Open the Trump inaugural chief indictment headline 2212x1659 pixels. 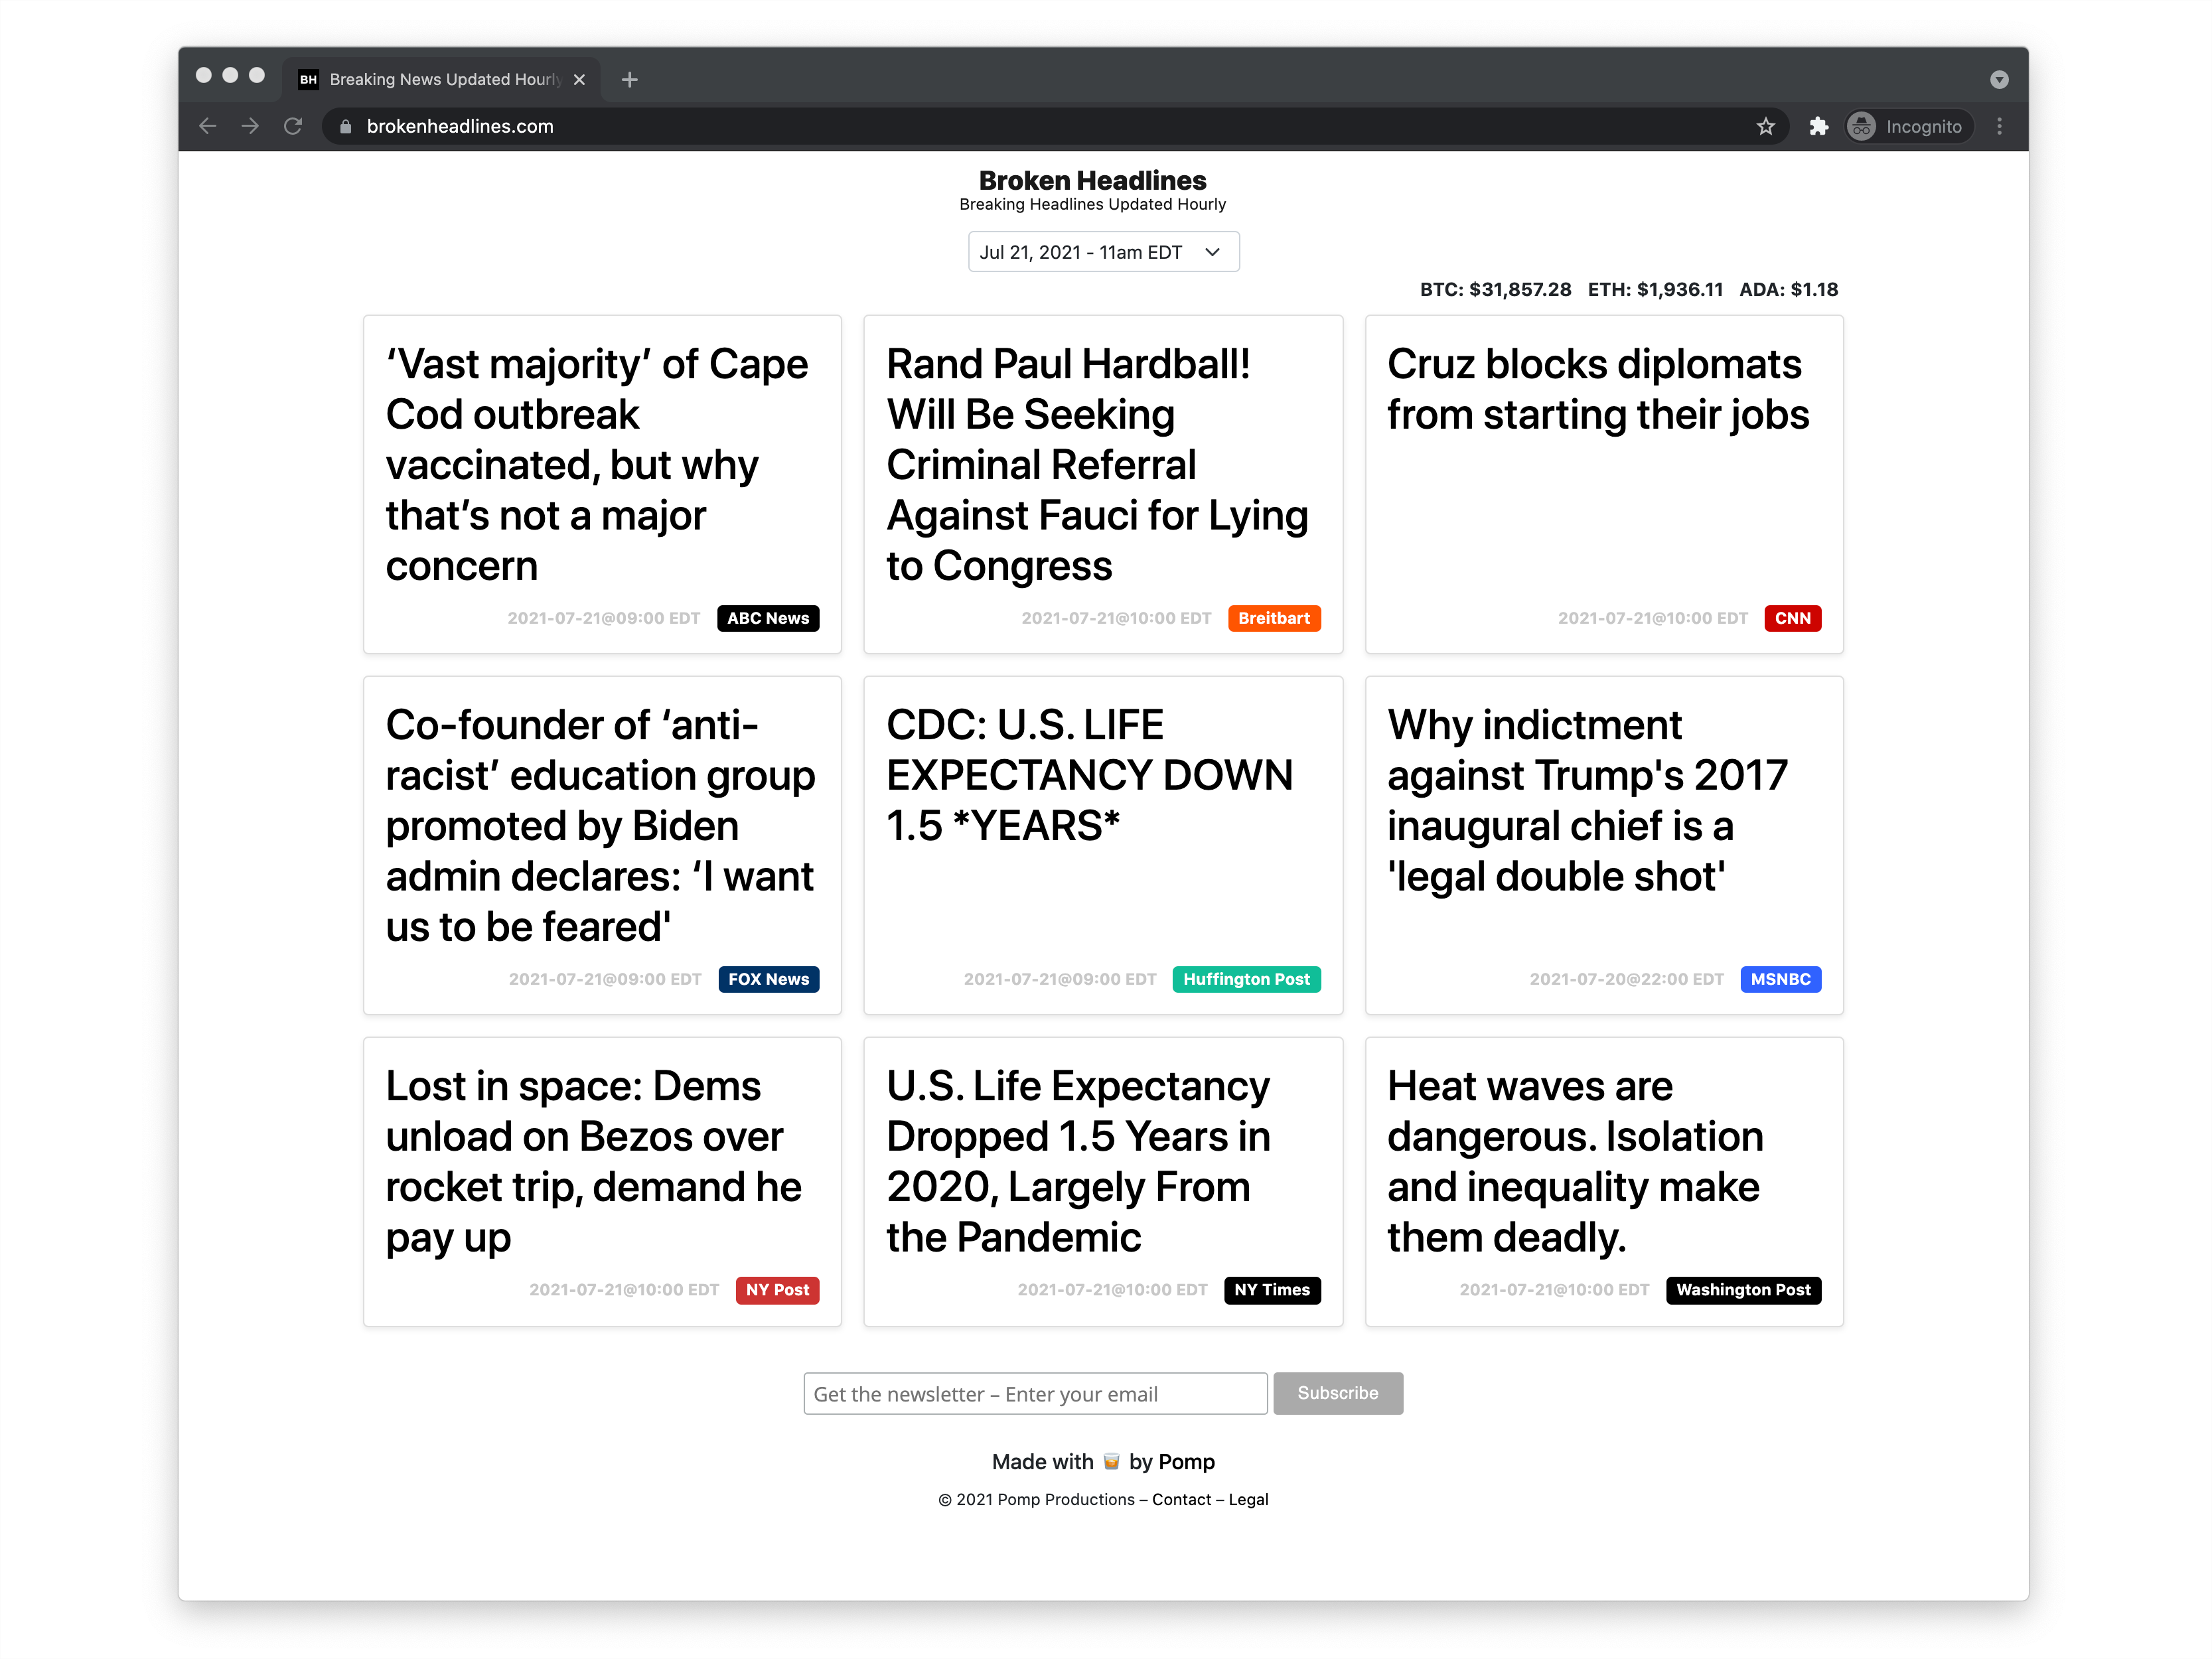1587,800
